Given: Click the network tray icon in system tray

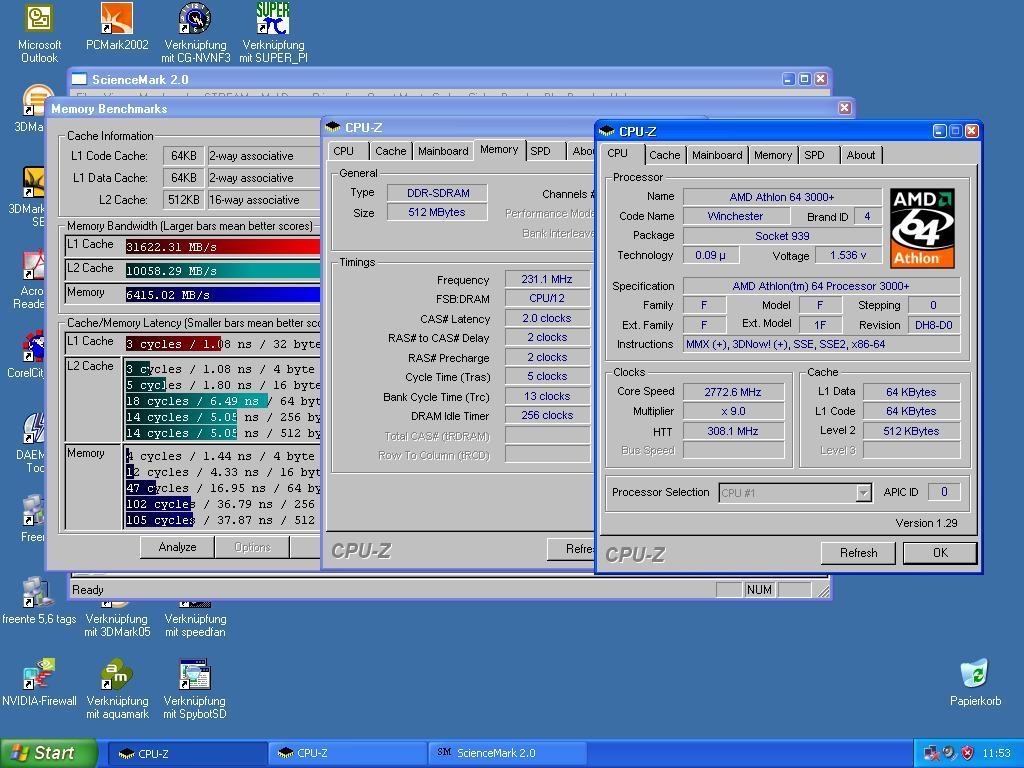Looking at the screenshot, I should pyautogui.click(x=932, y=753).
